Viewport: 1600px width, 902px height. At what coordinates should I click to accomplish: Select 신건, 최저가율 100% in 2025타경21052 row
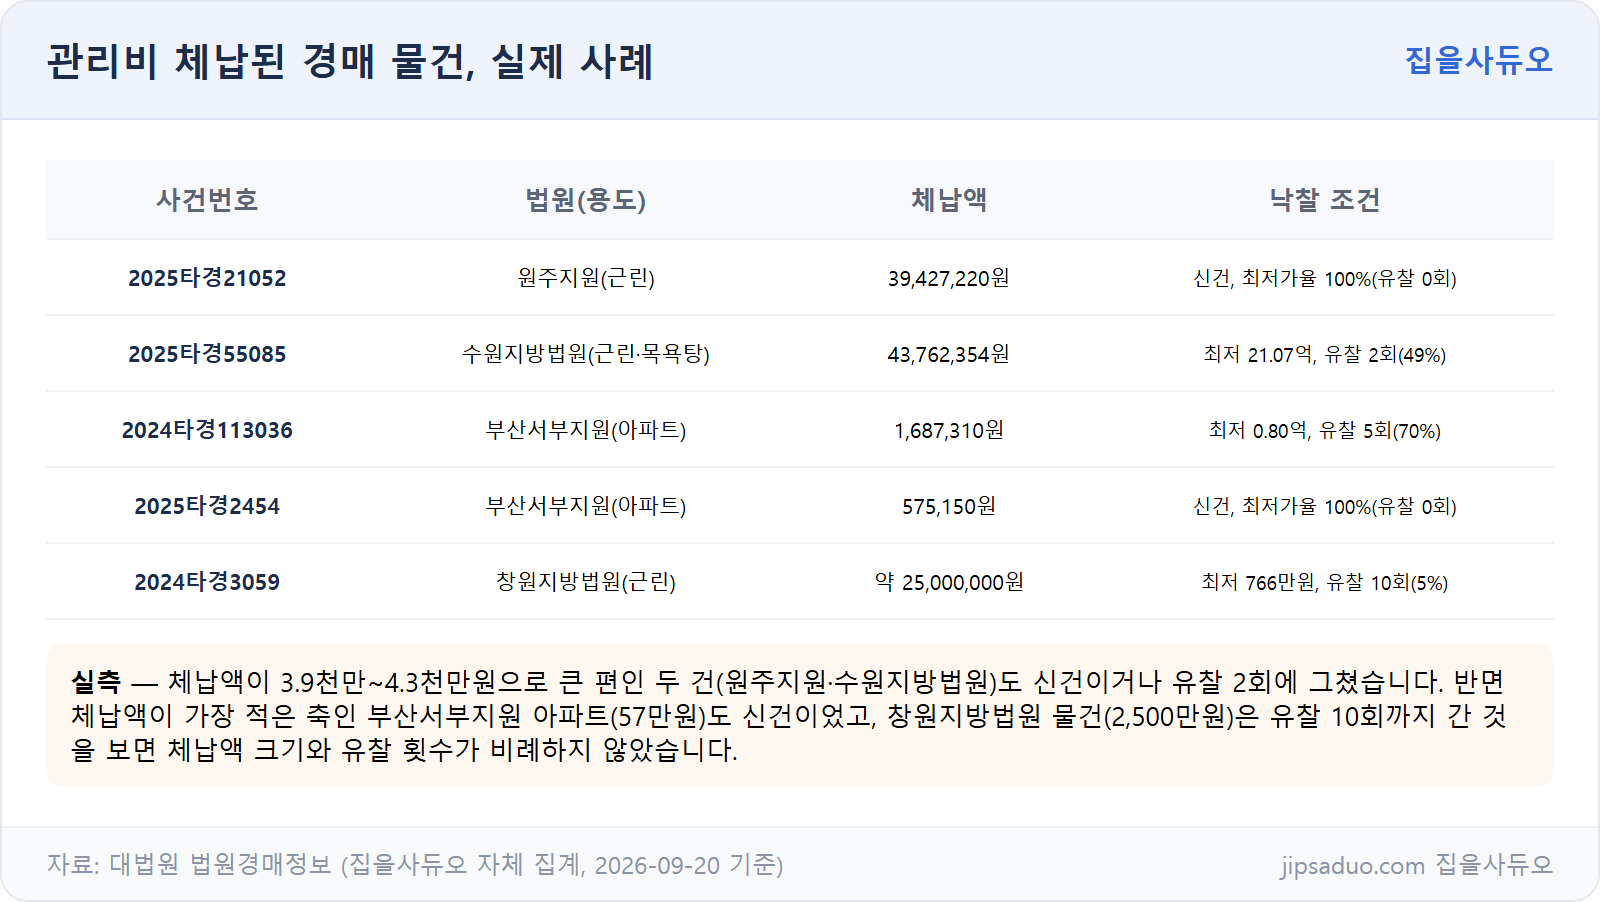1325,278
